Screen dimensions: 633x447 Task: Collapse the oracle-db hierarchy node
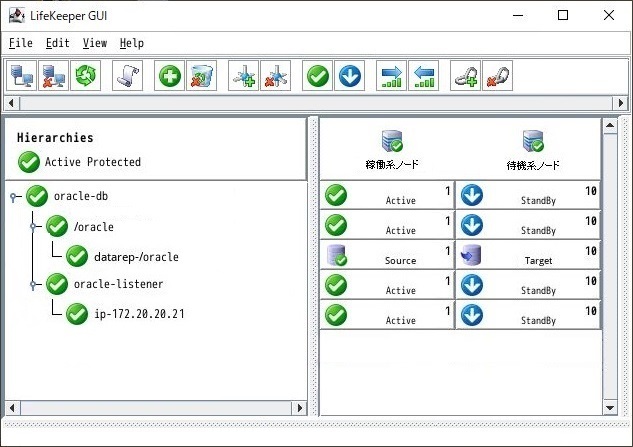14,197
